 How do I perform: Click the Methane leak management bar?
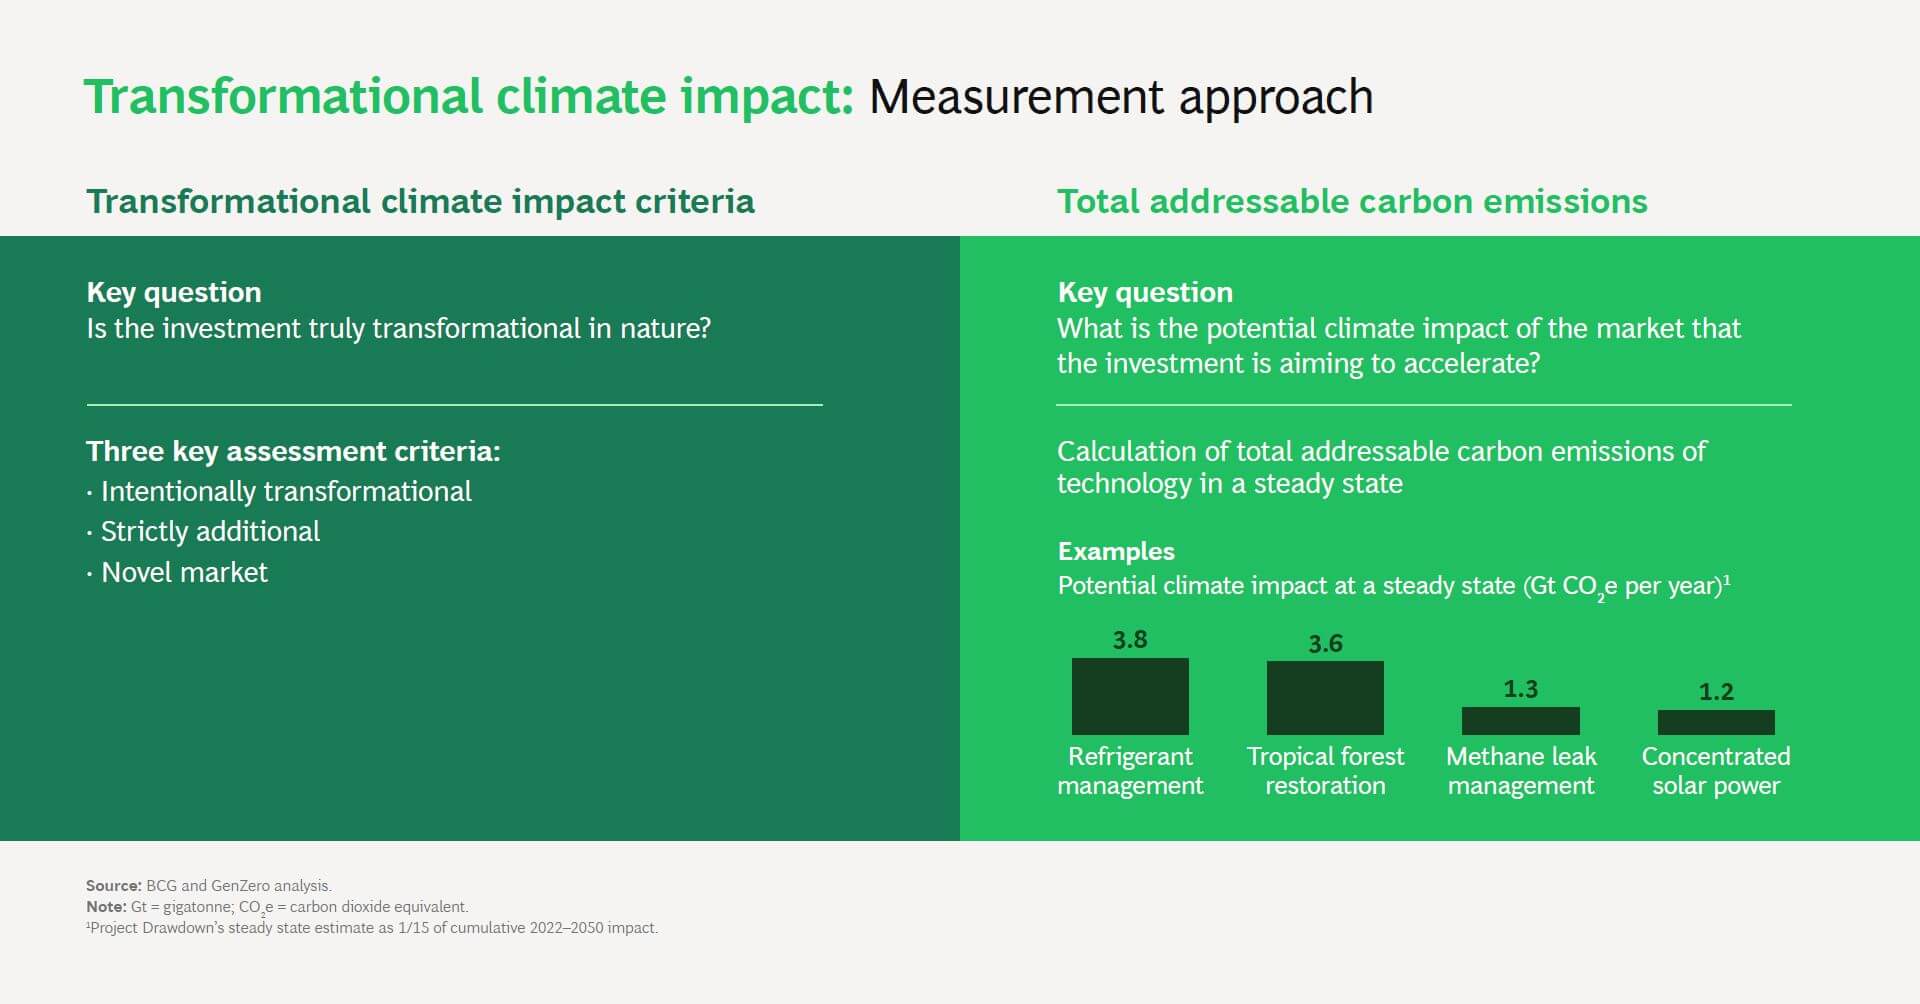pyautogui.click(x=1521, y=721)
